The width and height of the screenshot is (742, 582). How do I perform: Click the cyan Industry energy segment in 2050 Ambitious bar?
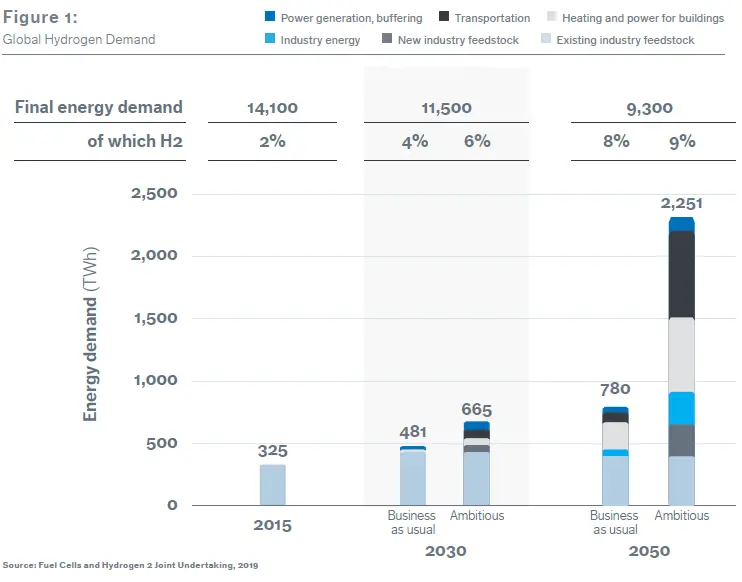(x=681, y=408)
